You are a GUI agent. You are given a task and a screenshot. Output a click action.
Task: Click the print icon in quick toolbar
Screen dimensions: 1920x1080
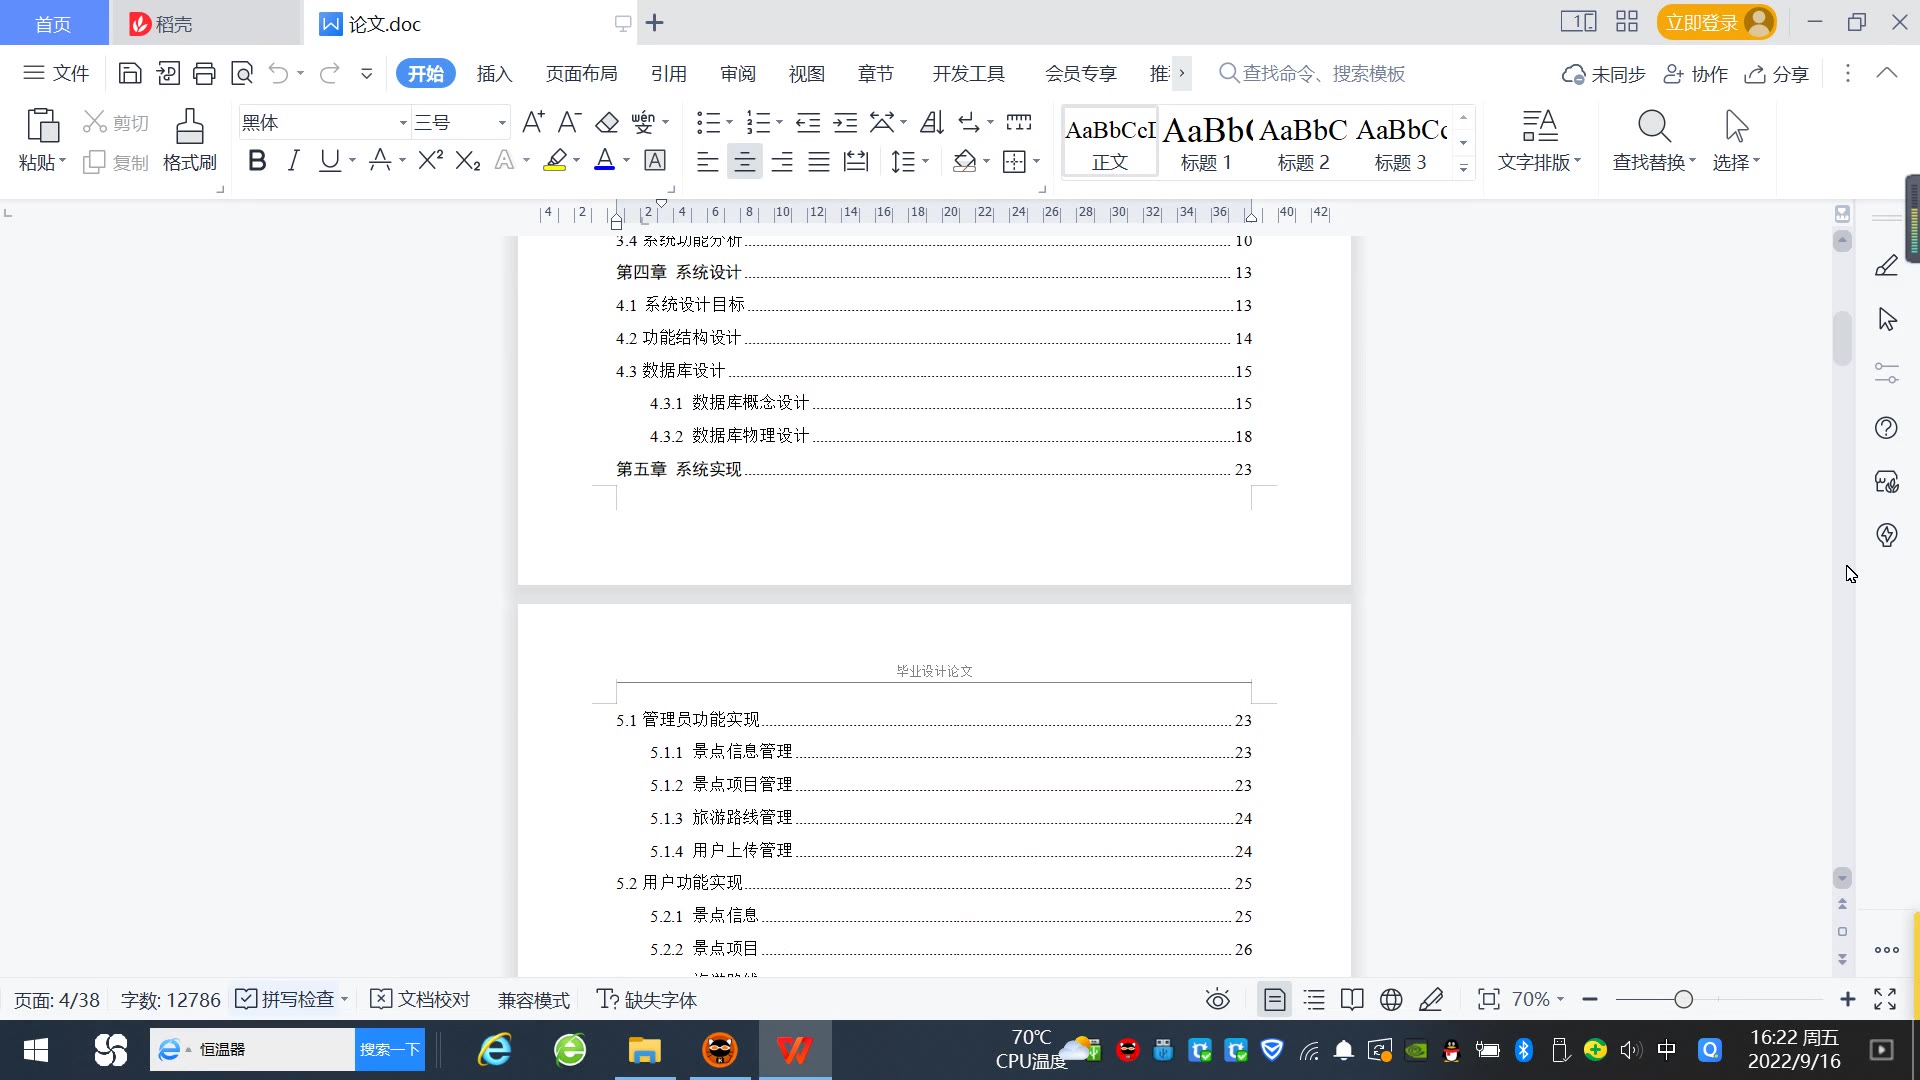point(204,73)
